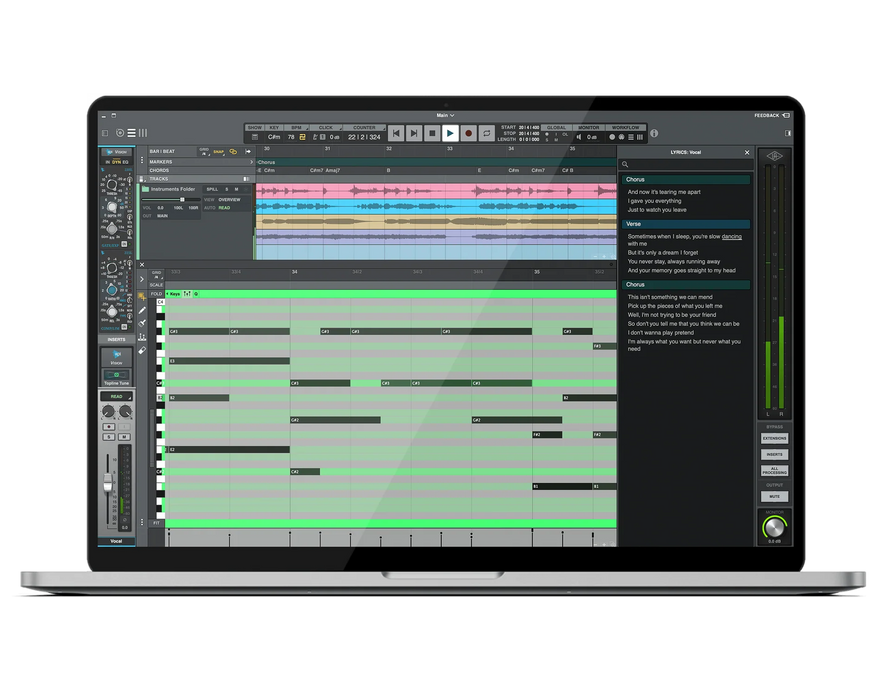The height and width of the screenshot is (700, 891).
Task: Open the top GRID dropdown next to SNAP
Action: pyautogui.click(x=204, y=151)
